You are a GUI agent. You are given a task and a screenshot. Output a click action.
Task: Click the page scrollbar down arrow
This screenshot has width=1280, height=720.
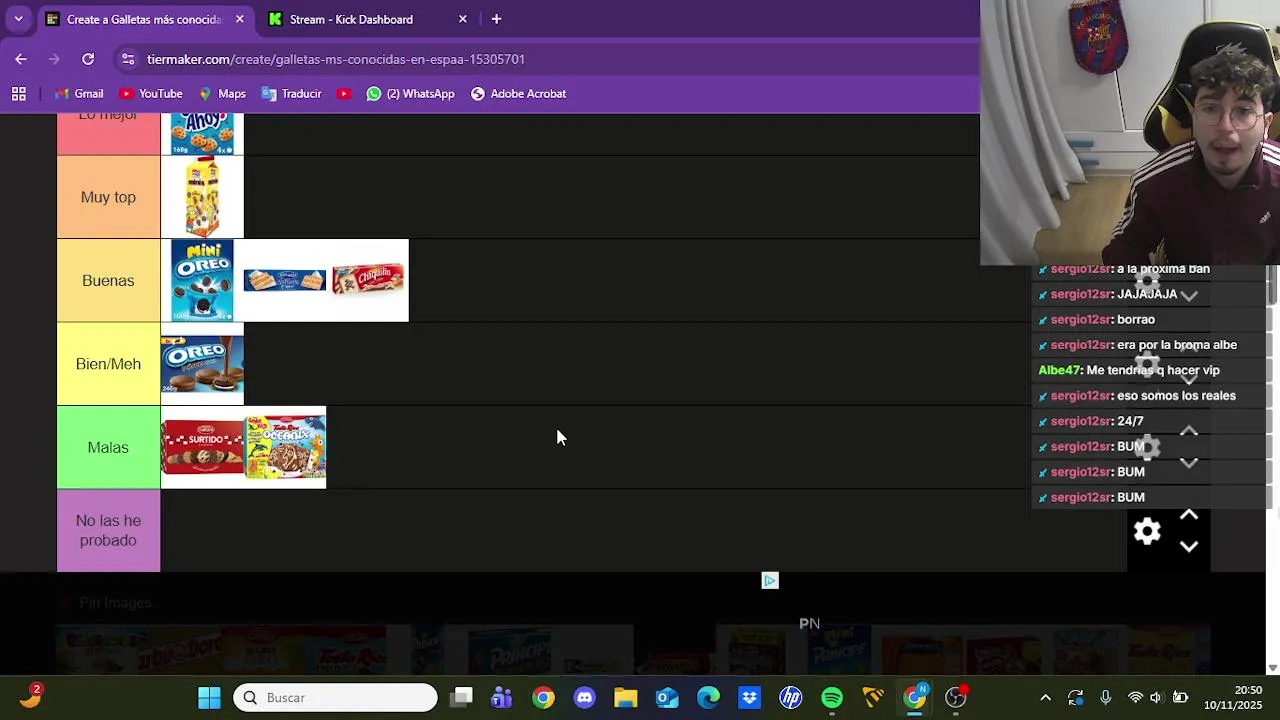(x=1273, y=667)
